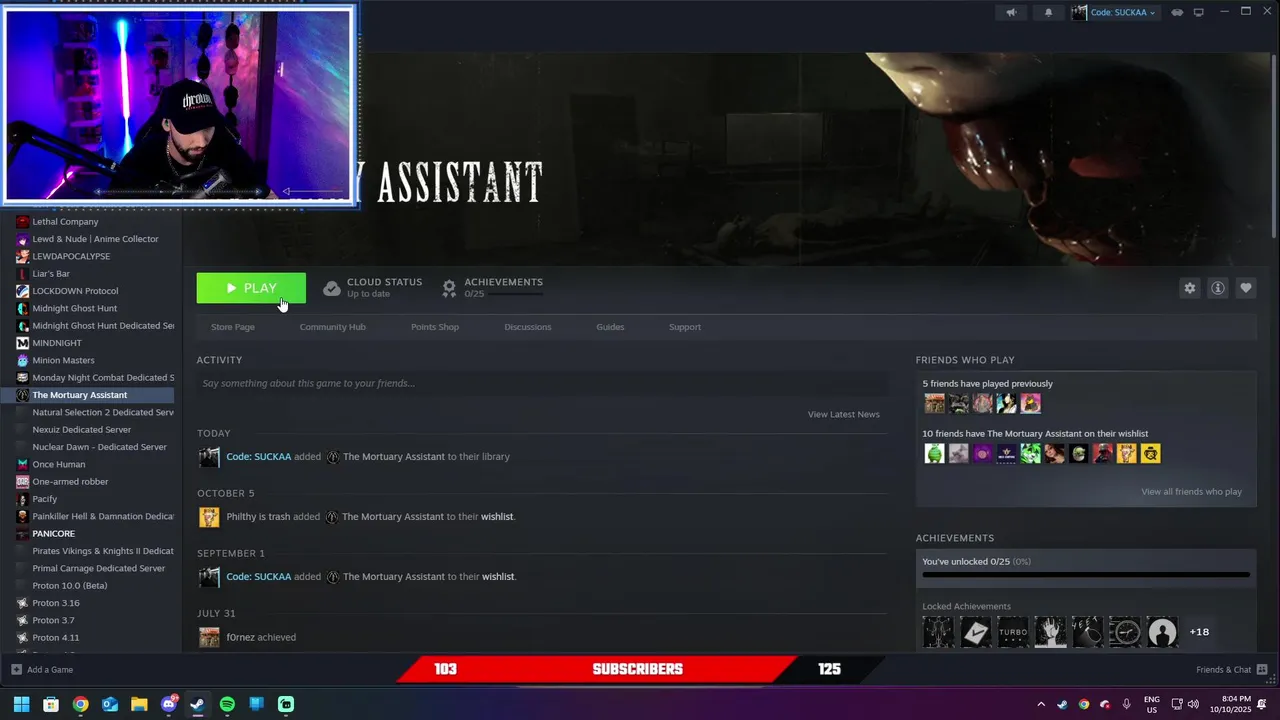
Task: Select MINDNIGHT in the library list
Action: tap(57, 343)
